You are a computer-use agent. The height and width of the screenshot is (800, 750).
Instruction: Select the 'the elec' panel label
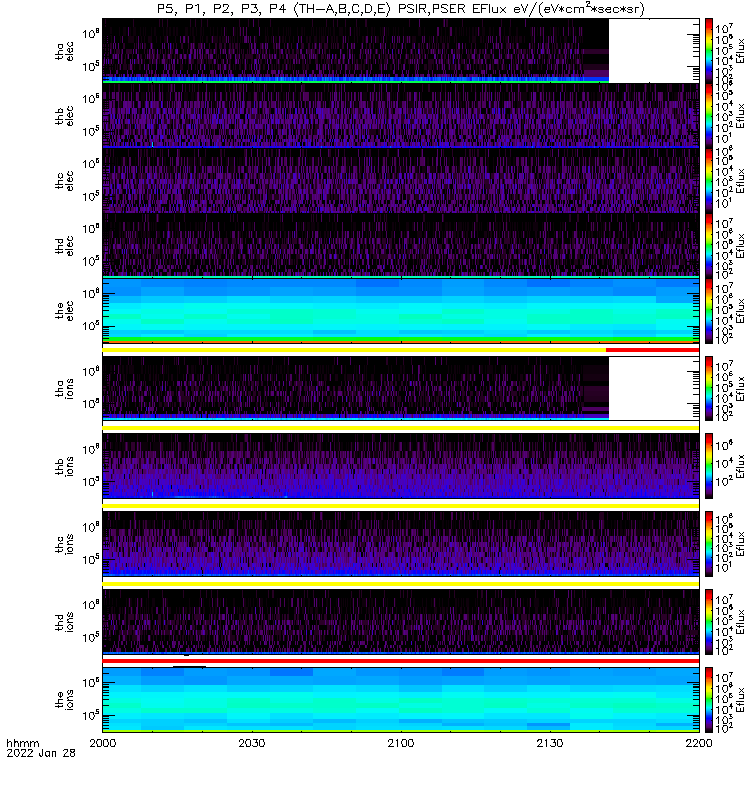pos(64,311)
